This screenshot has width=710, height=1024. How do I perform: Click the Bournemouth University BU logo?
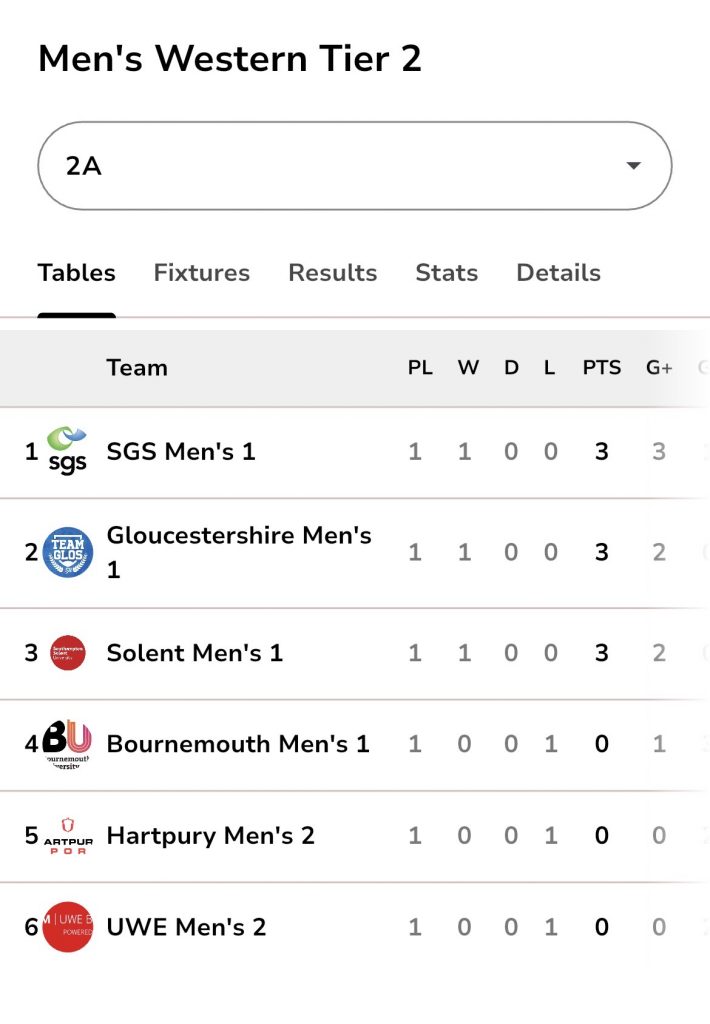tap(68, 745)
